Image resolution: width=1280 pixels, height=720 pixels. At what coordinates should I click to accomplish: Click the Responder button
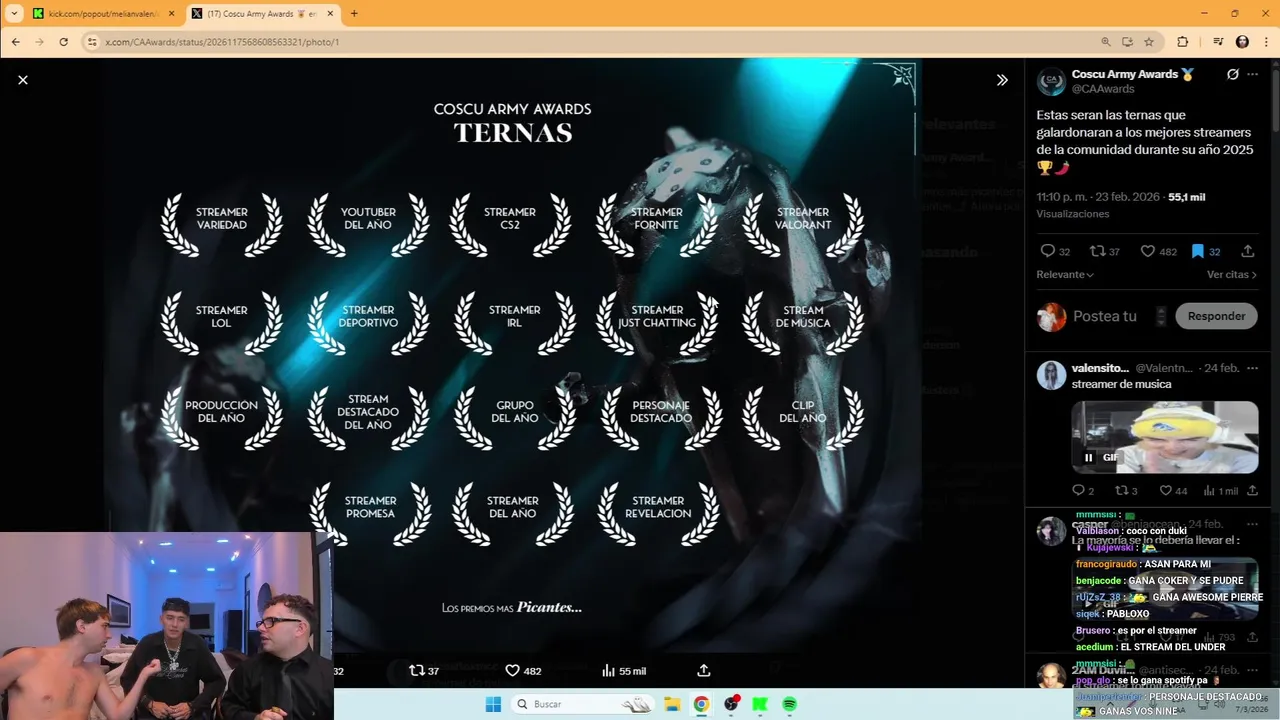1216,316
